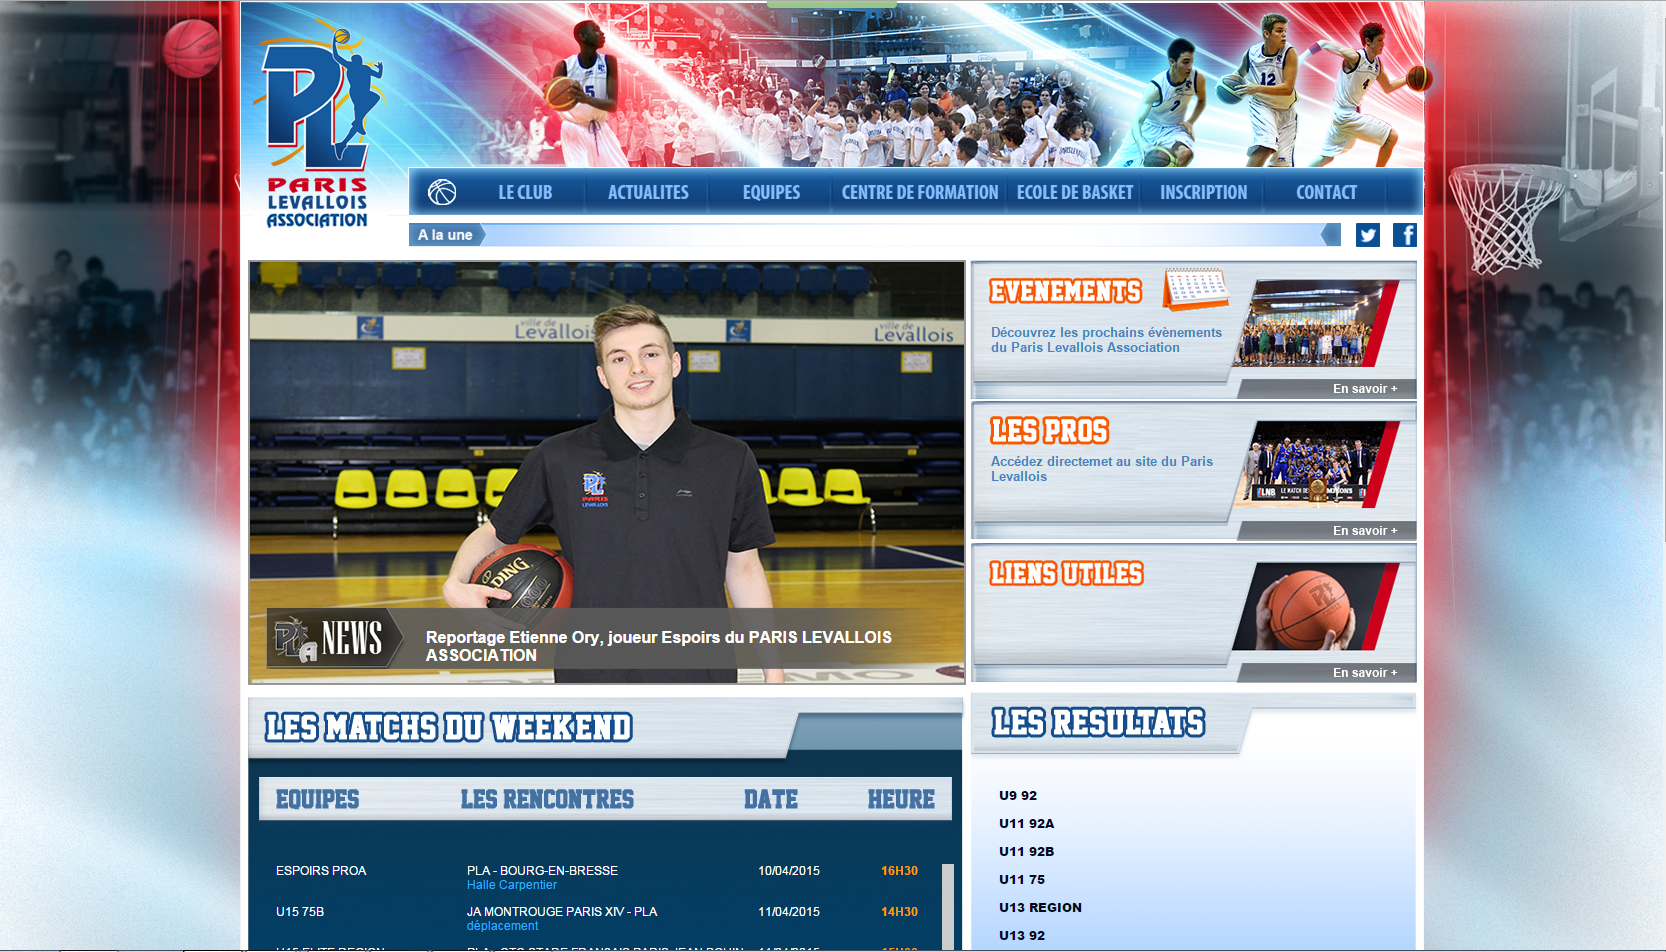Image resolution: width=1666 pixels, height=952 pixels.
Task: Click the Halle Carpentier venue link
Action: tap(512, 885)
